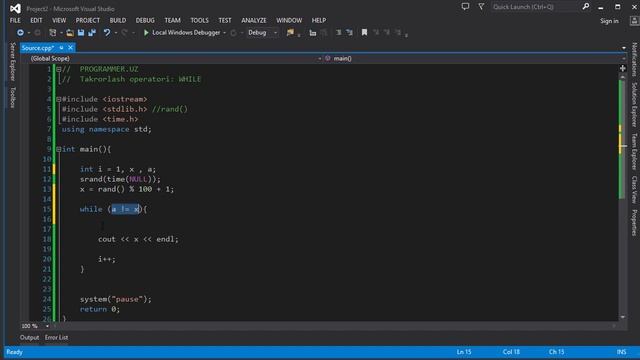
Task: Click the Local Windows Debugger button label
Action: (186, 33)
